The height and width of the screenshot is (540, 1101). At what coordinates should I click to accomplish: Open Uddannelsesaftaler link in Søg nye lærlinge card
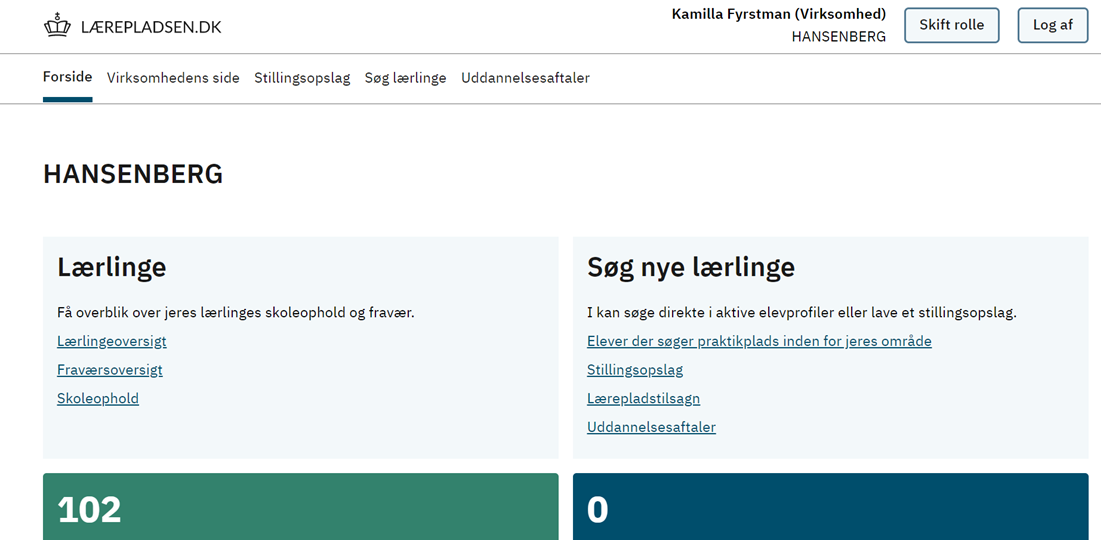tap(651, 427)
